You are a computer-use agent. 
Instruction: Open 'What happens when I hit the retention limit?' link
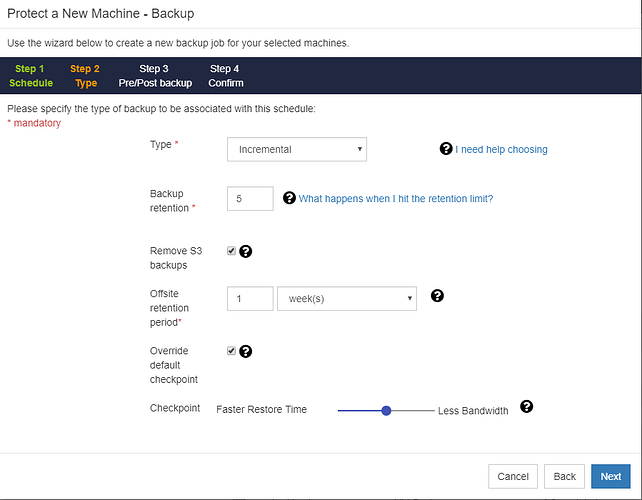[396, 199]
